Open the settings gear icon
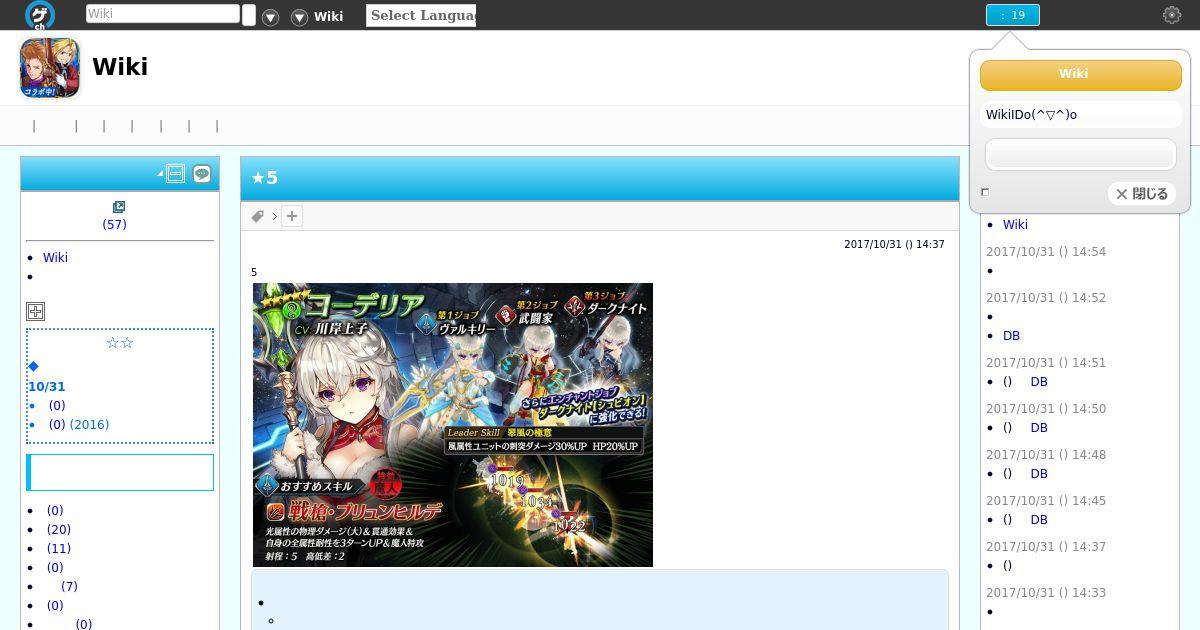The width and height of the screenshot is (1200, 630). coord(1172,15)
